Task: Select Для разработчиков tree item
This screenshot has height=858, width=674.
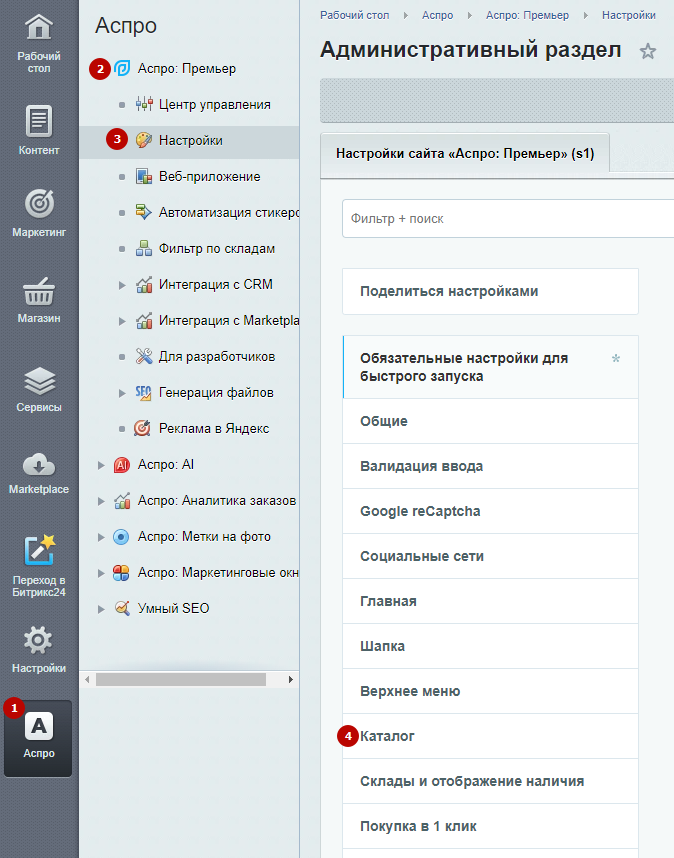Action: point(217,357)
